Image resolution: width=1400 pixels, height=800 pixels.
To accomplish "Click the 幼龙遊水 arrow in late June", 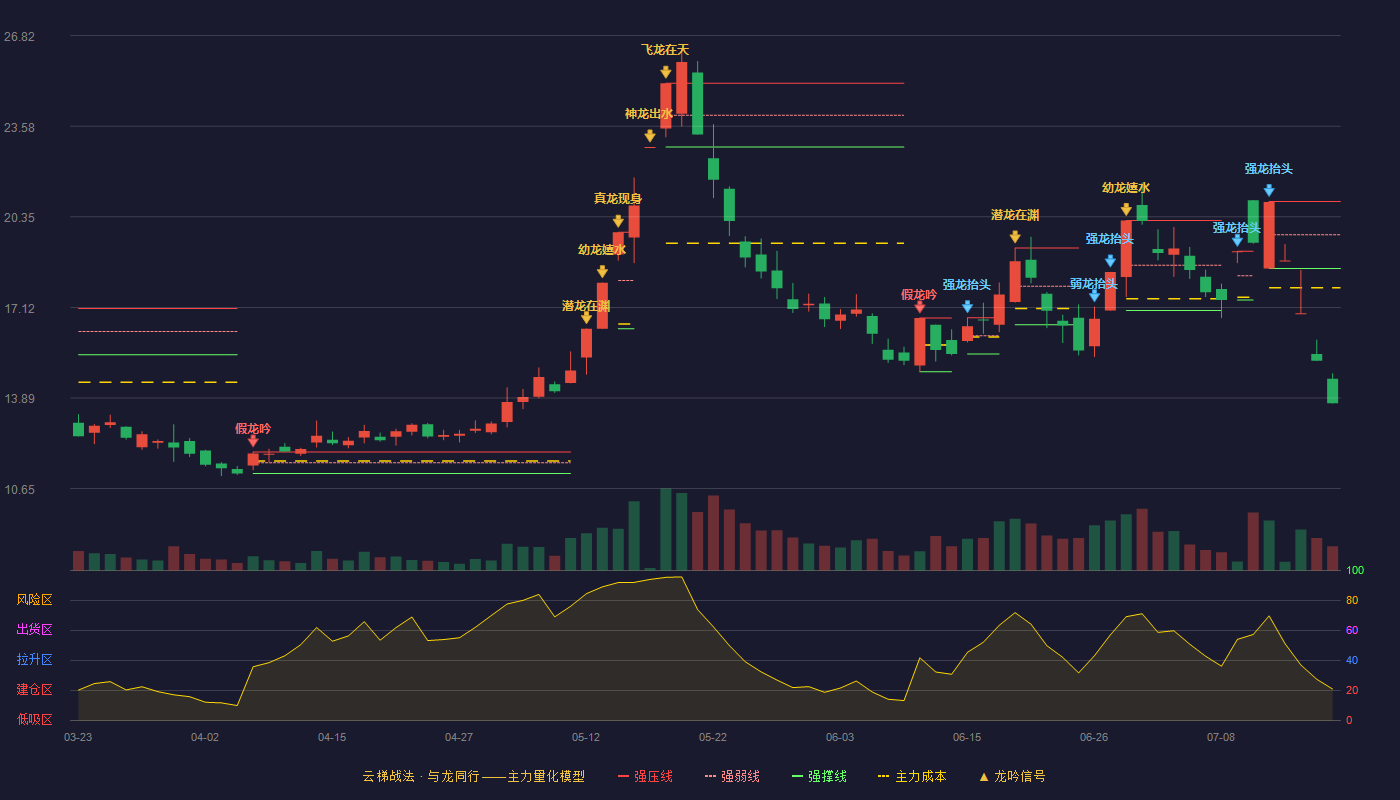I will tap(1126, 209).
